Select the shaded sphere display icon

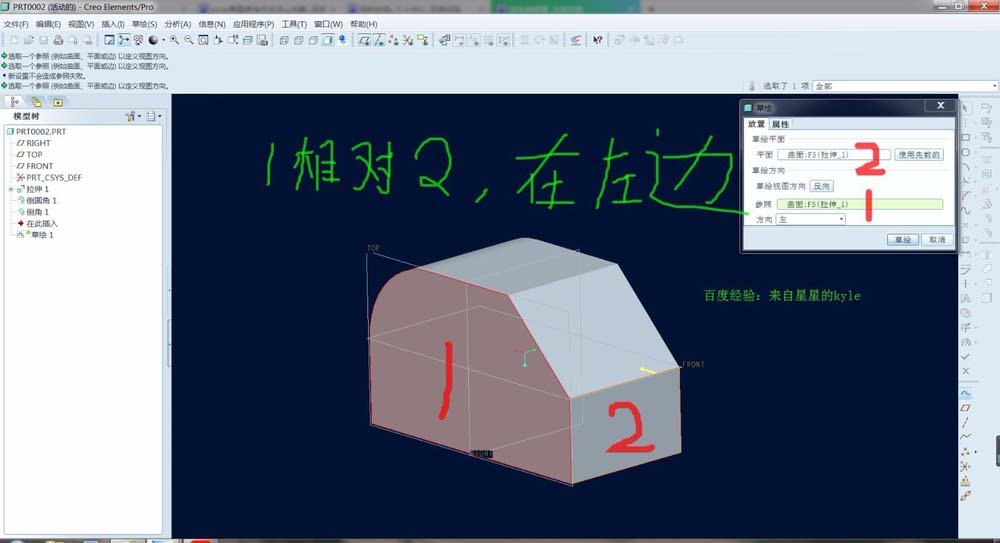click(x=153, y=40)
